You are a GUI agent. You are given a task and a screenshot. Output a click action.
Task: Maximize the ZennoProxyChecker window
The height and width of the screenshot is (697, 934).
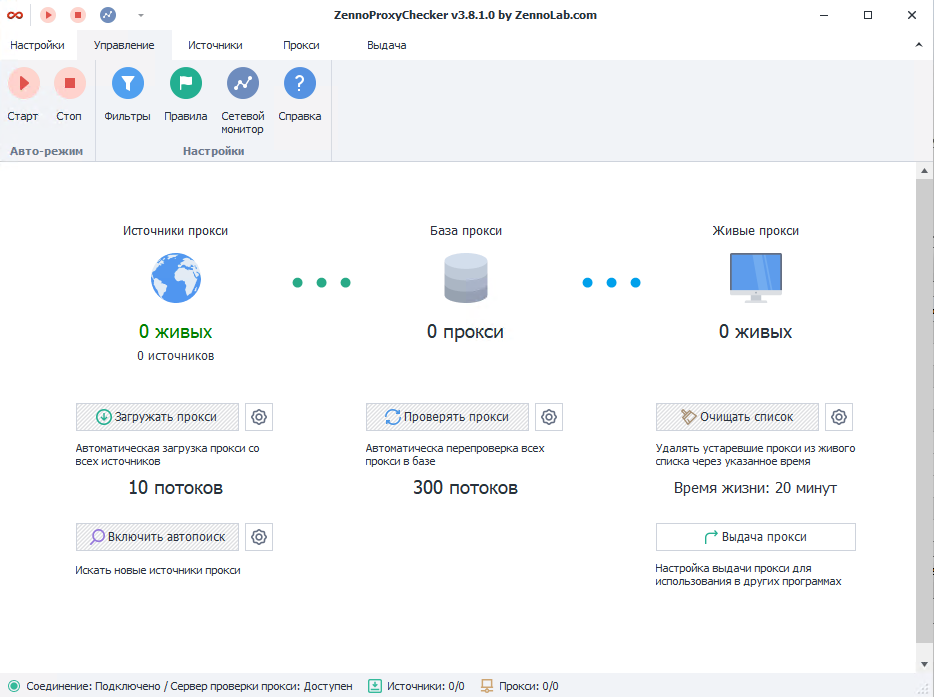click(x=868, y=15)
